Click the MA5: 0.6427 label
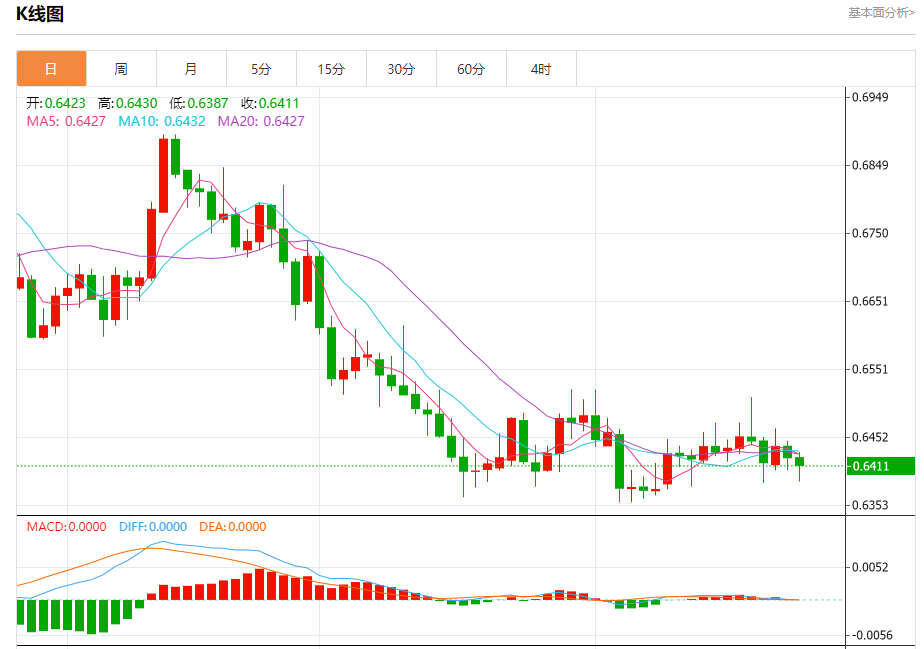Screen dimensions: 924x649 [66, 121]
